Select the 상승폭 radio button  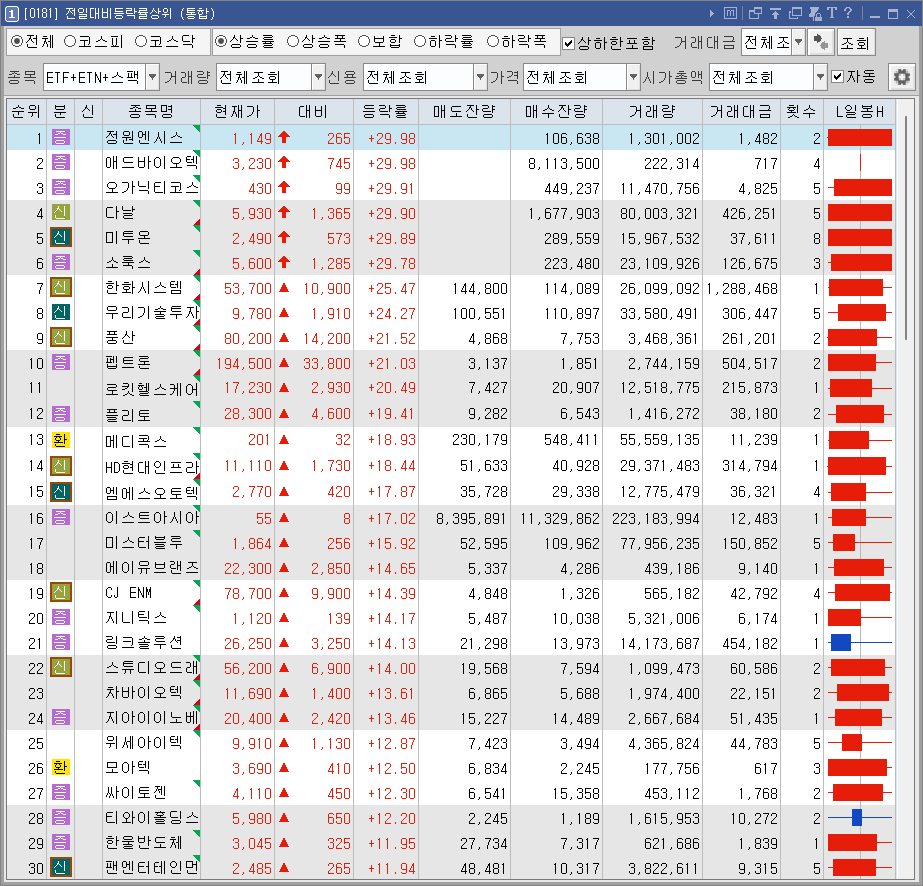click(x=293, y=41)
